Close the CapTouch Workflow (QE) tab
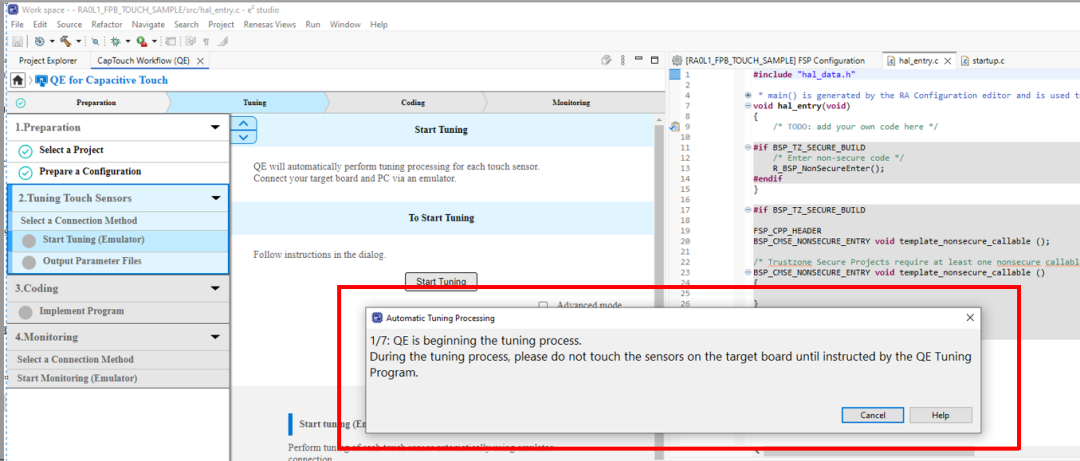Screen dimensions: 1080x461 [200, 61]
